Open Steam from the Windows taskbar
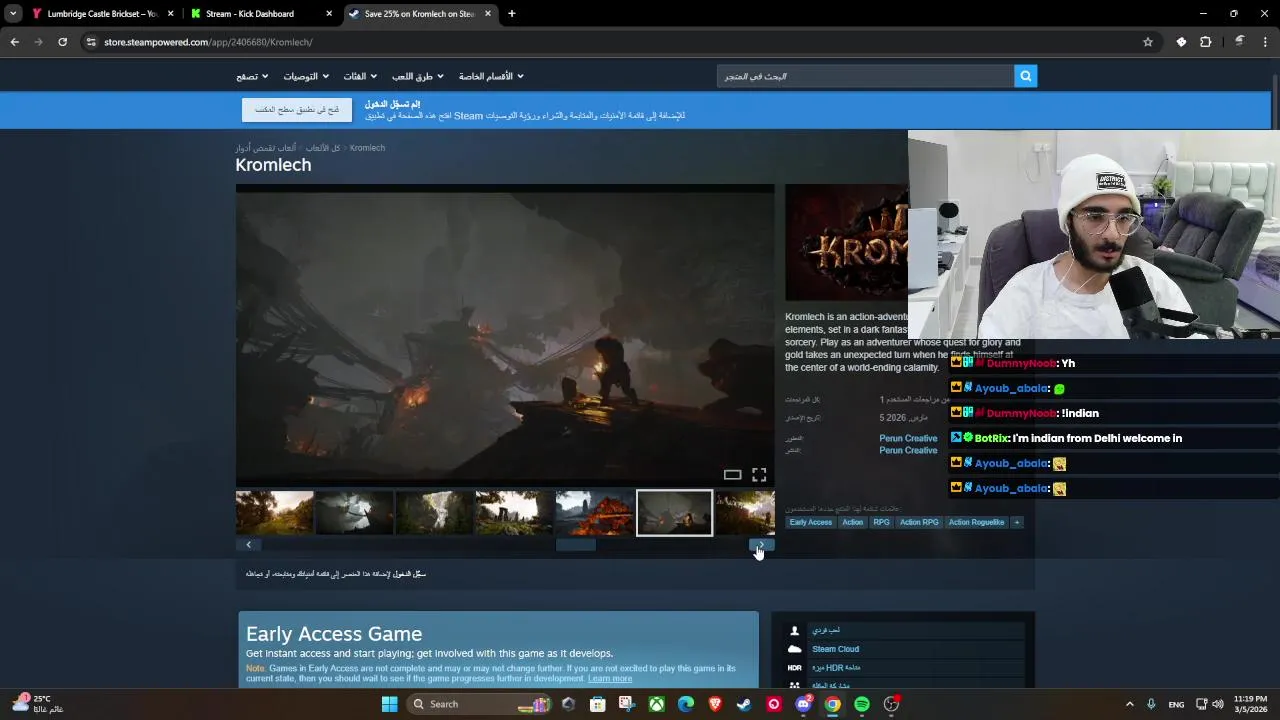The height and width of the screenshot is (720, 1280). click(744, 704)
